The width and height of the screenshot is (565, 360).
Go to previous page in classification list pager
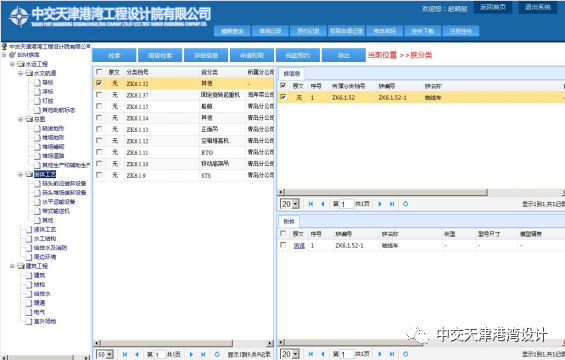137,355
